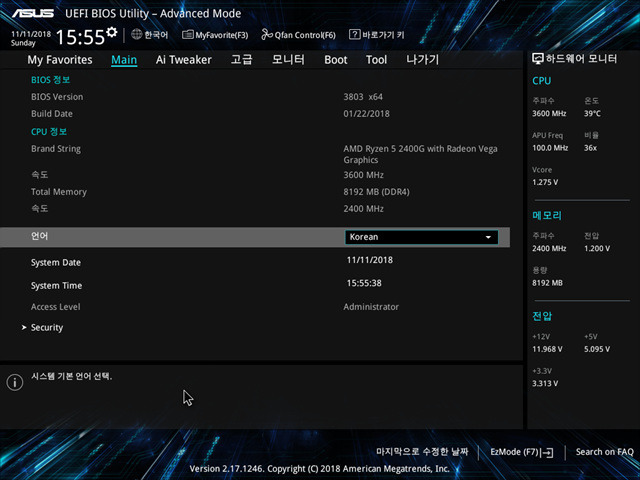Open the Korean language dropdown
Viewport: 640px width, 480px height.
point(422,237)
